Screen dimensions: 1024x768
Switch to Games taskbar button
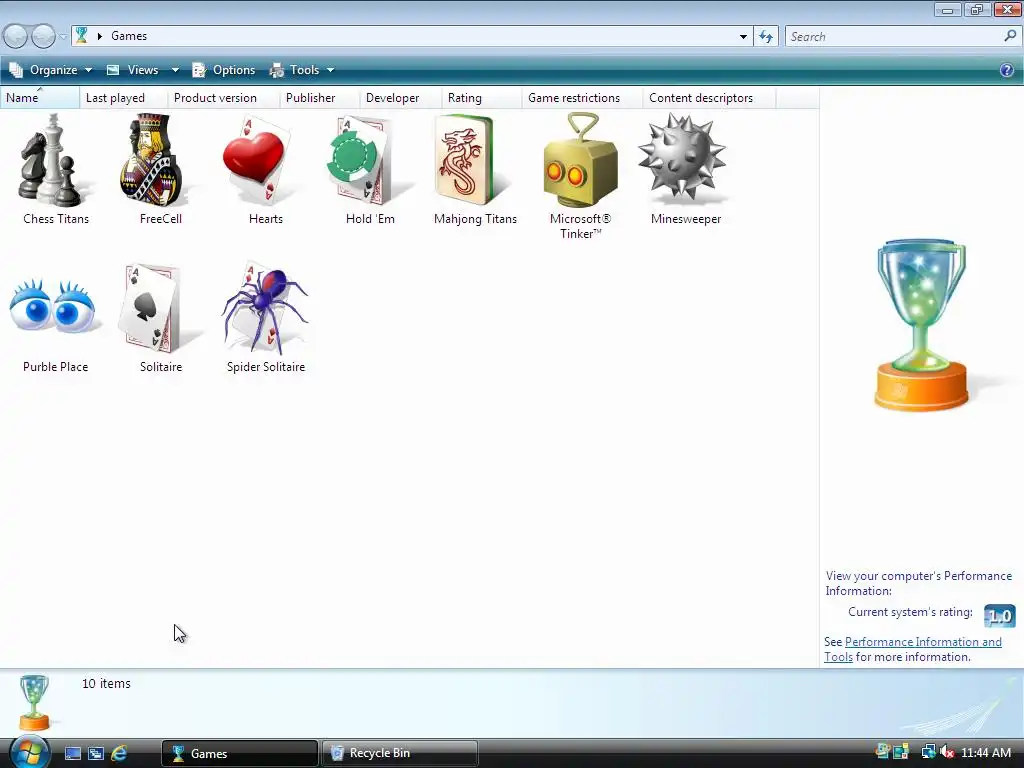240,753
